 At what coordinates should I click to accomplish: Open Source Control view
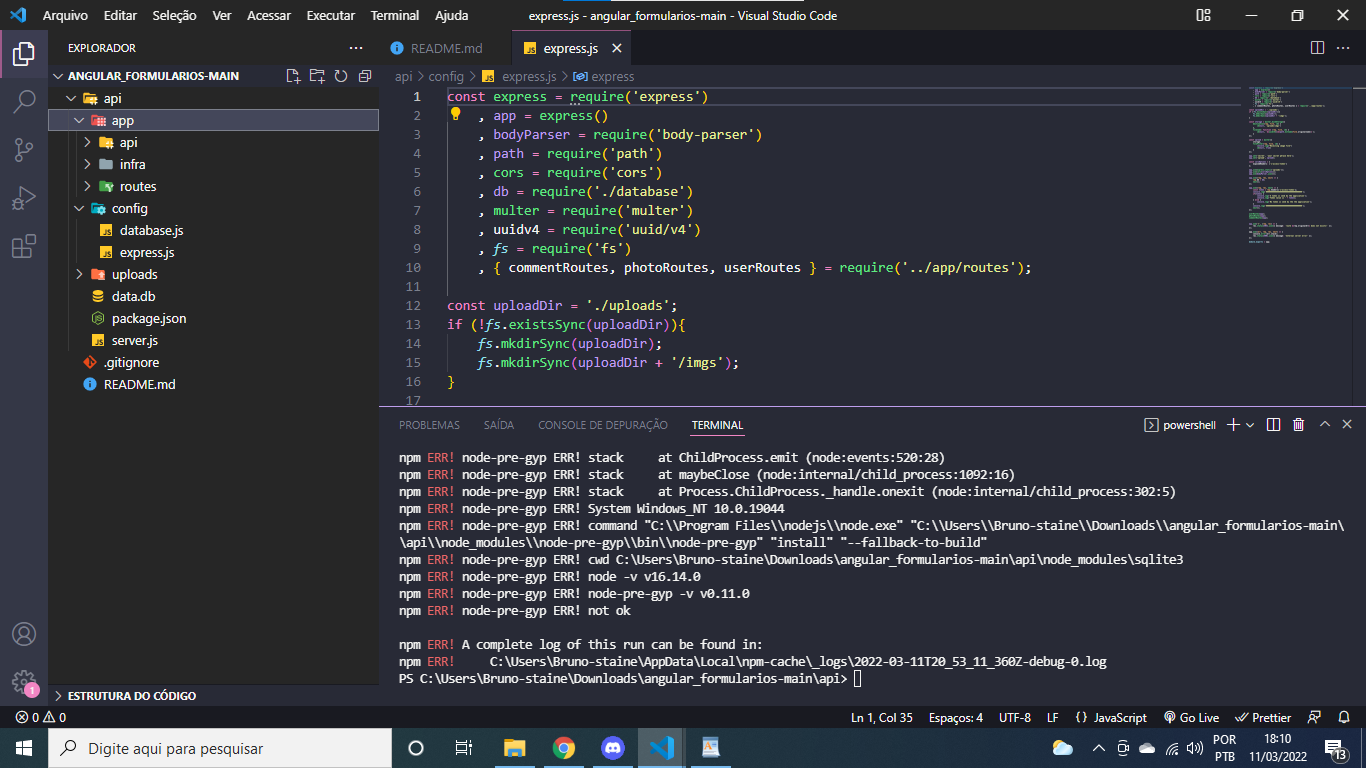pyautogui.click(x=24, y=150)
